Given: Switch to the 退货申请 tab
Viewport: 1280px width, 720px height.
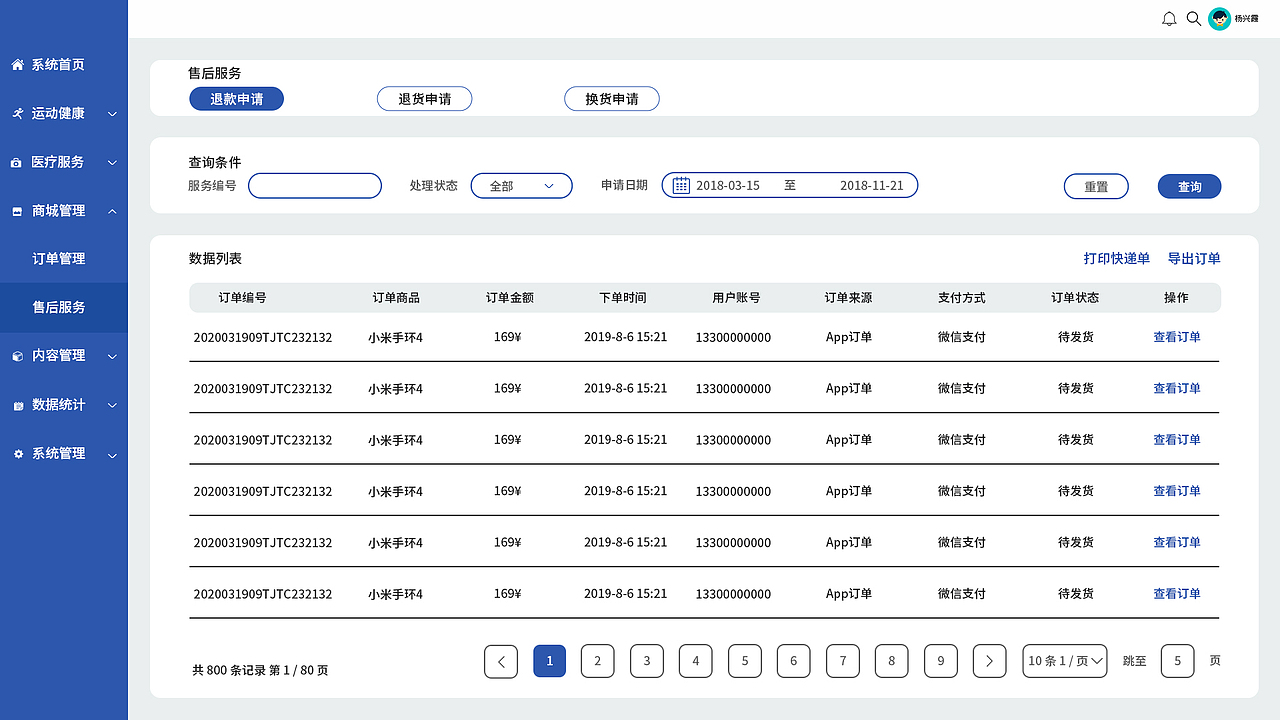Looking at the screenshot, I should 424,98.
